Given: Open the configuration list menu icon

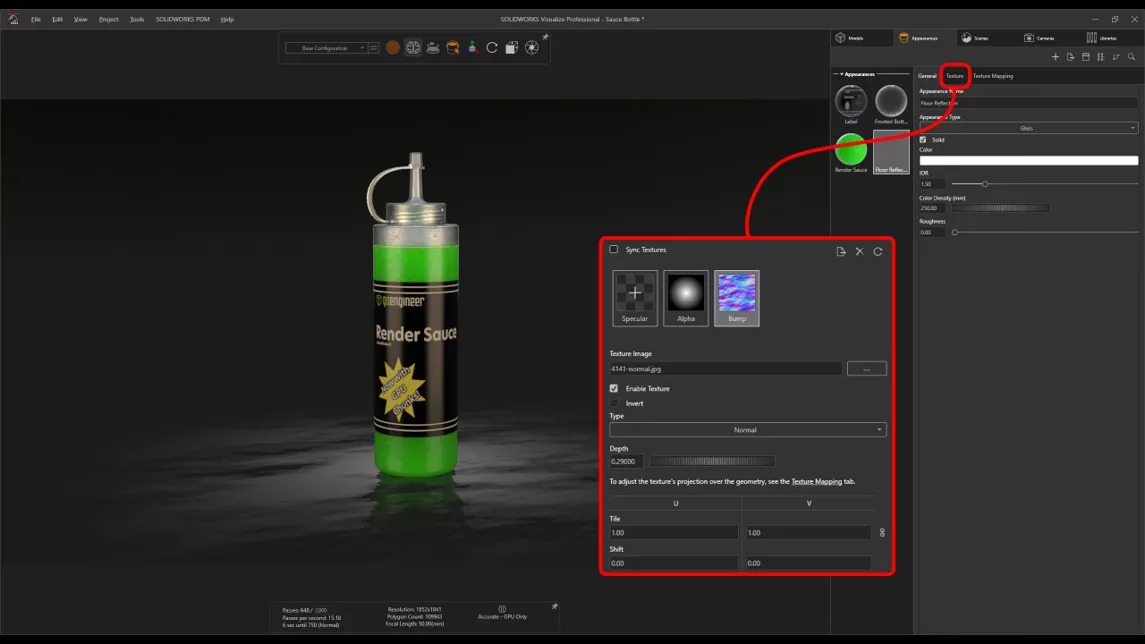Looking at the screenshot, I should (373, 48).
